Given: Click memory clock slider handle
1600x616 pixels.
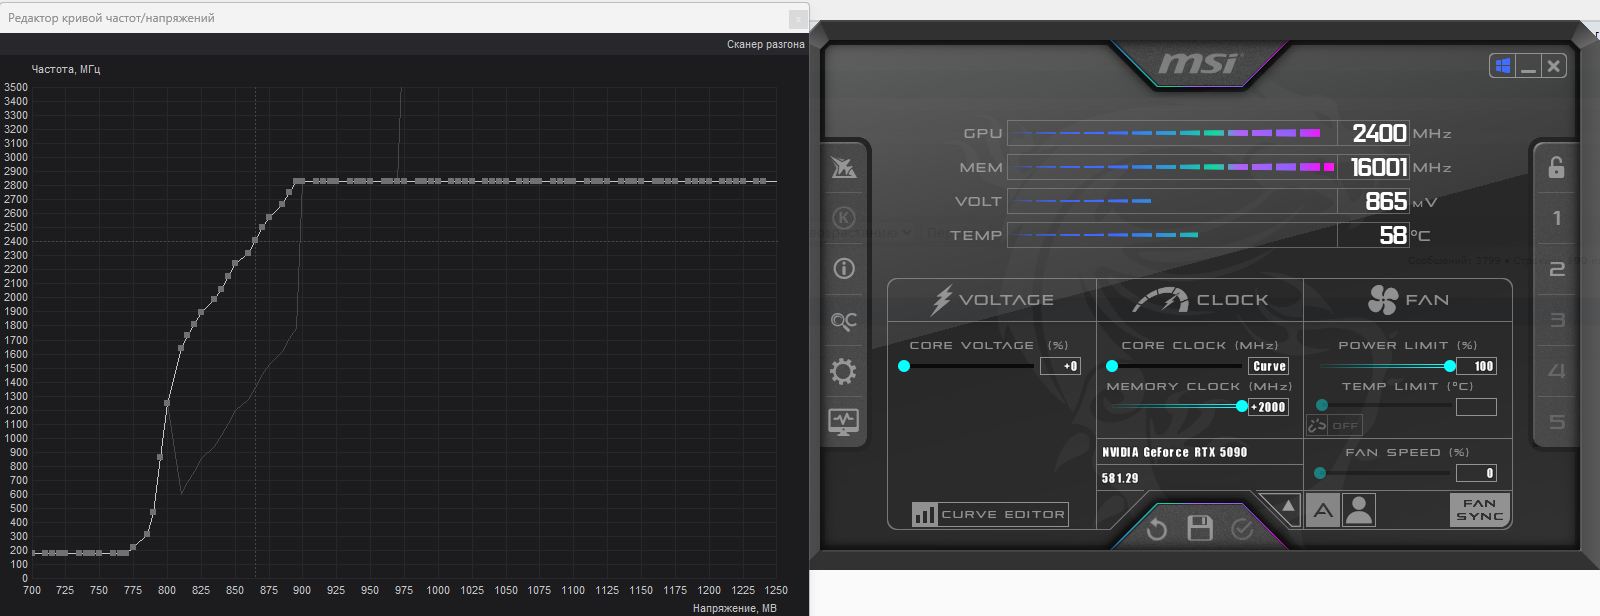Looking at the screenshot, I should click(1242, 406).
